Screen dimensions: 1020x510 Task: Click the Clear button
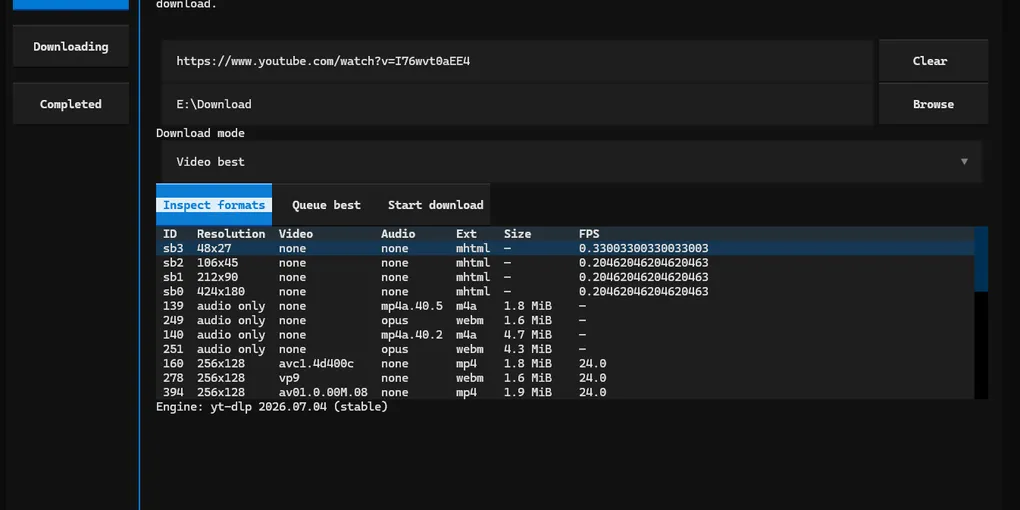tap(933, 60)
